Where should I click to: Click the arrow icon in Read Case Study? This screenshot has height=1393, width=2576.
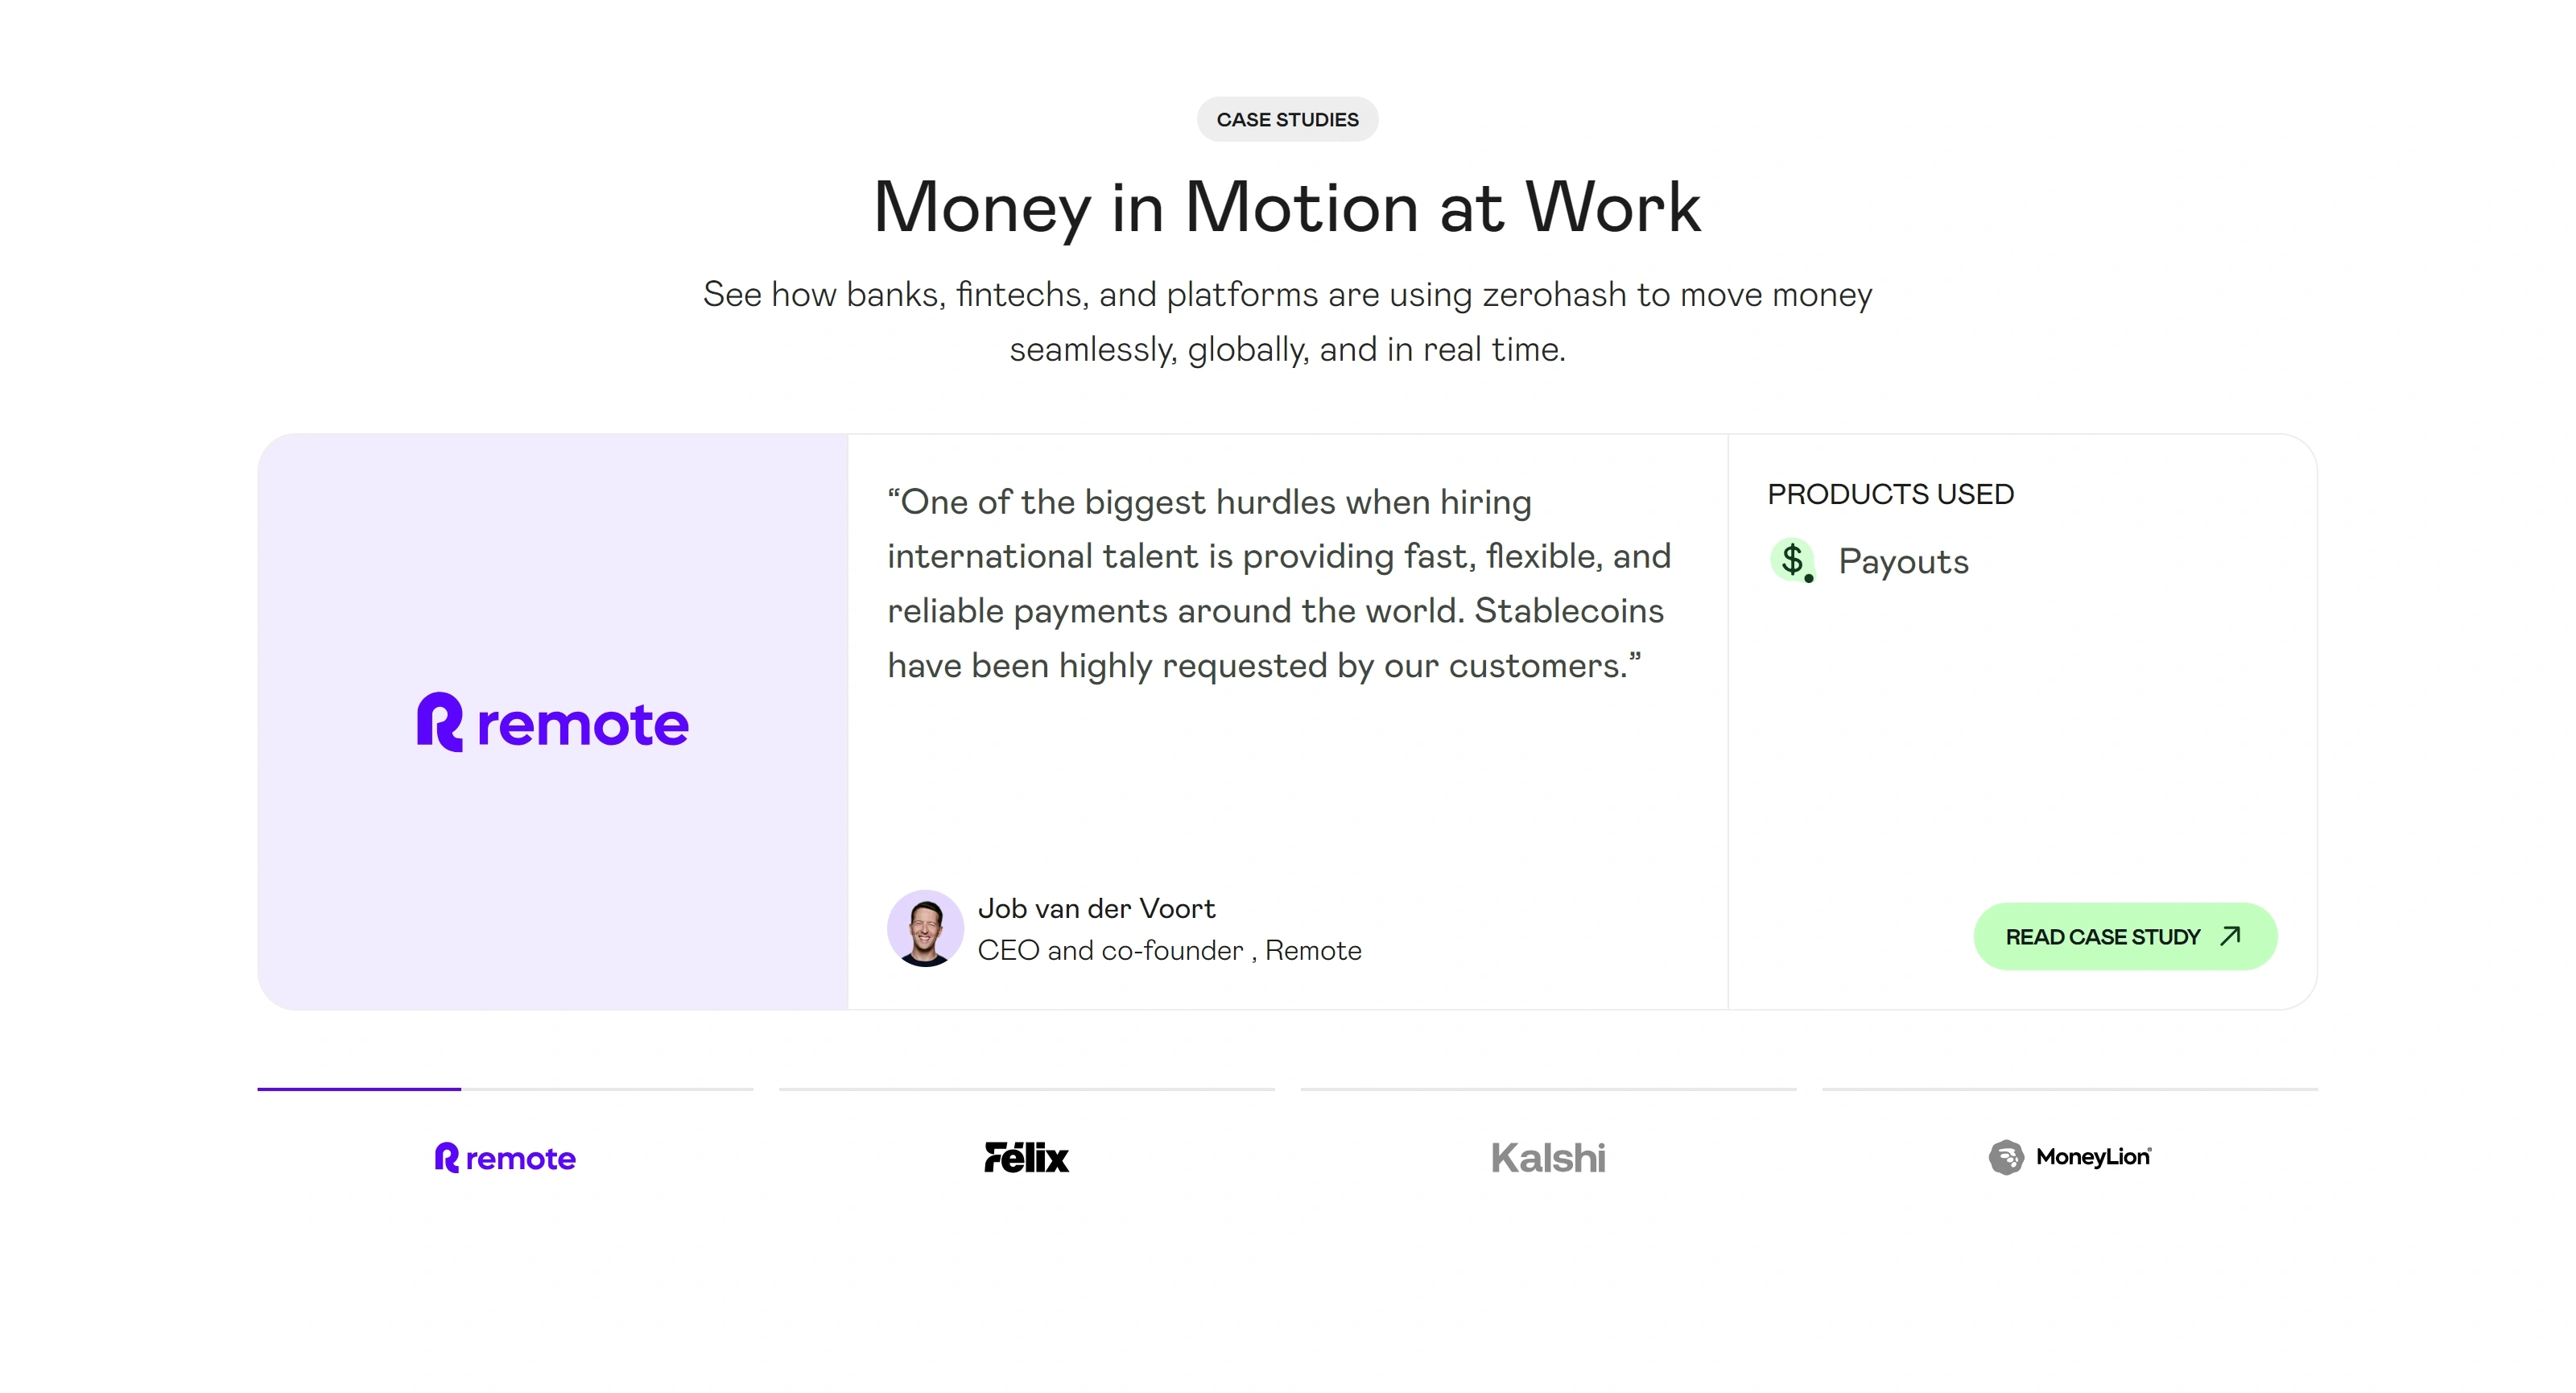(2230, 936)
